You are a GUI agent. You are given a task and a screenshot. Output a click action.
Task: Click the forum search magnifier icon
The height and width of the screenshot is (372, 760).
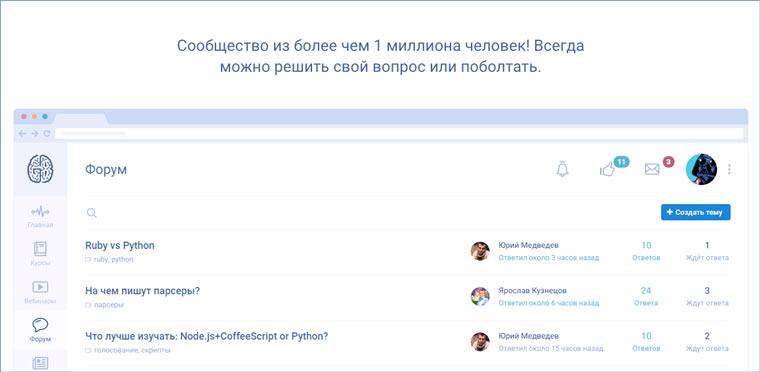click(92, 212)
